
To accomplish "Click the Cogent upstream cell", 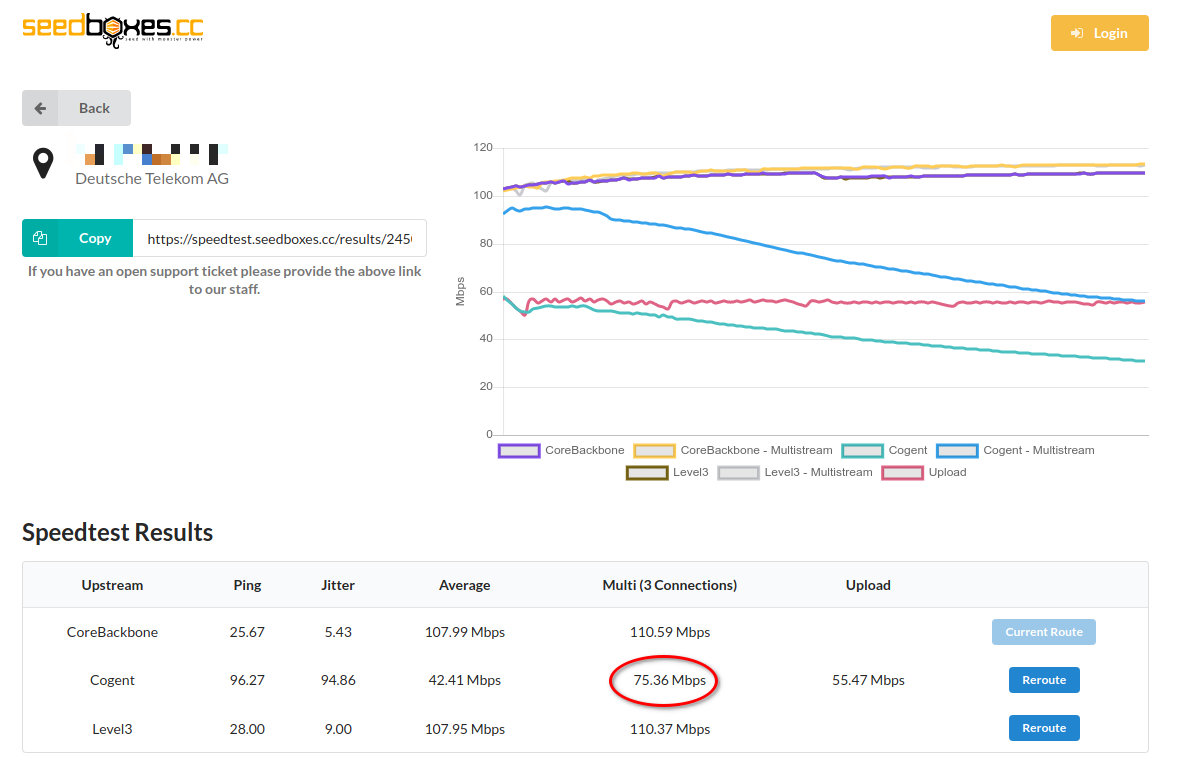I will click(x=112, y=680).
